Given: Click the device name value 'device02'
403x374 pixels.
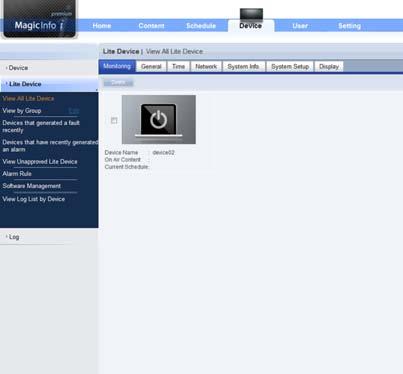Looking at the screenshot, I should click(163, 152).
